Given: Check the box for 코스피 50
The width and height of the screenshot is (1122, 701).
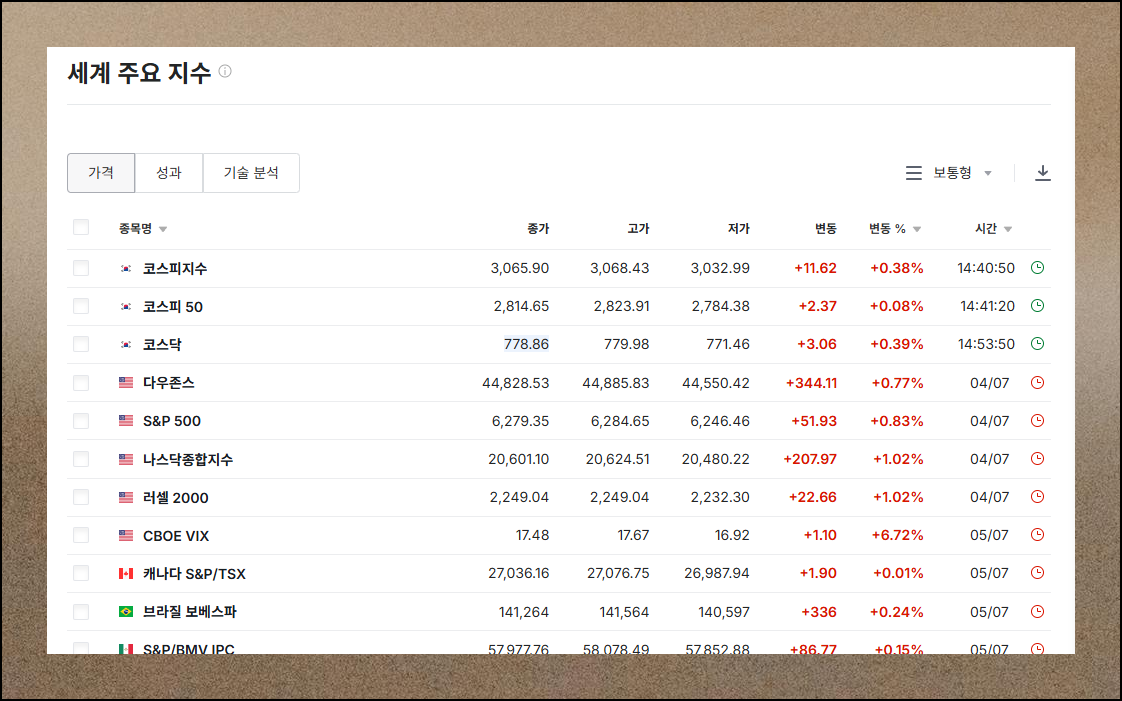Looking at the screenshot, I should tap(81, 305).
